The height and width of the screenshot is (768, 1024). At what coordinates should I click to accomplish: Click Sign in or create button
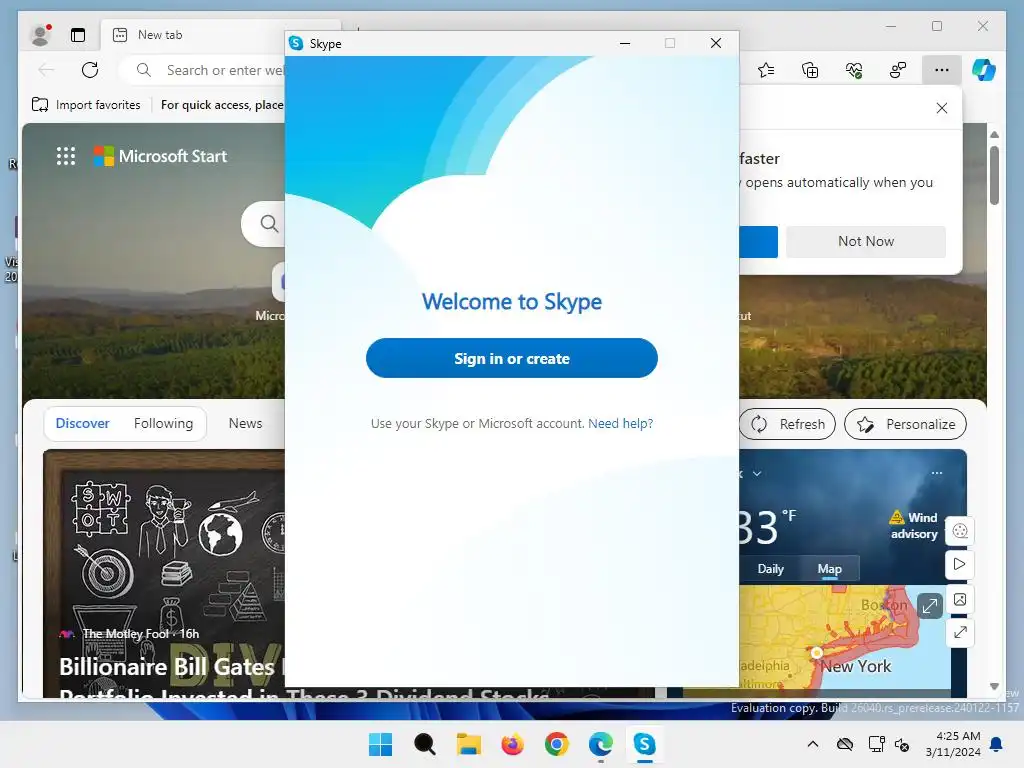pyautogui.click(x=511, y=358)
